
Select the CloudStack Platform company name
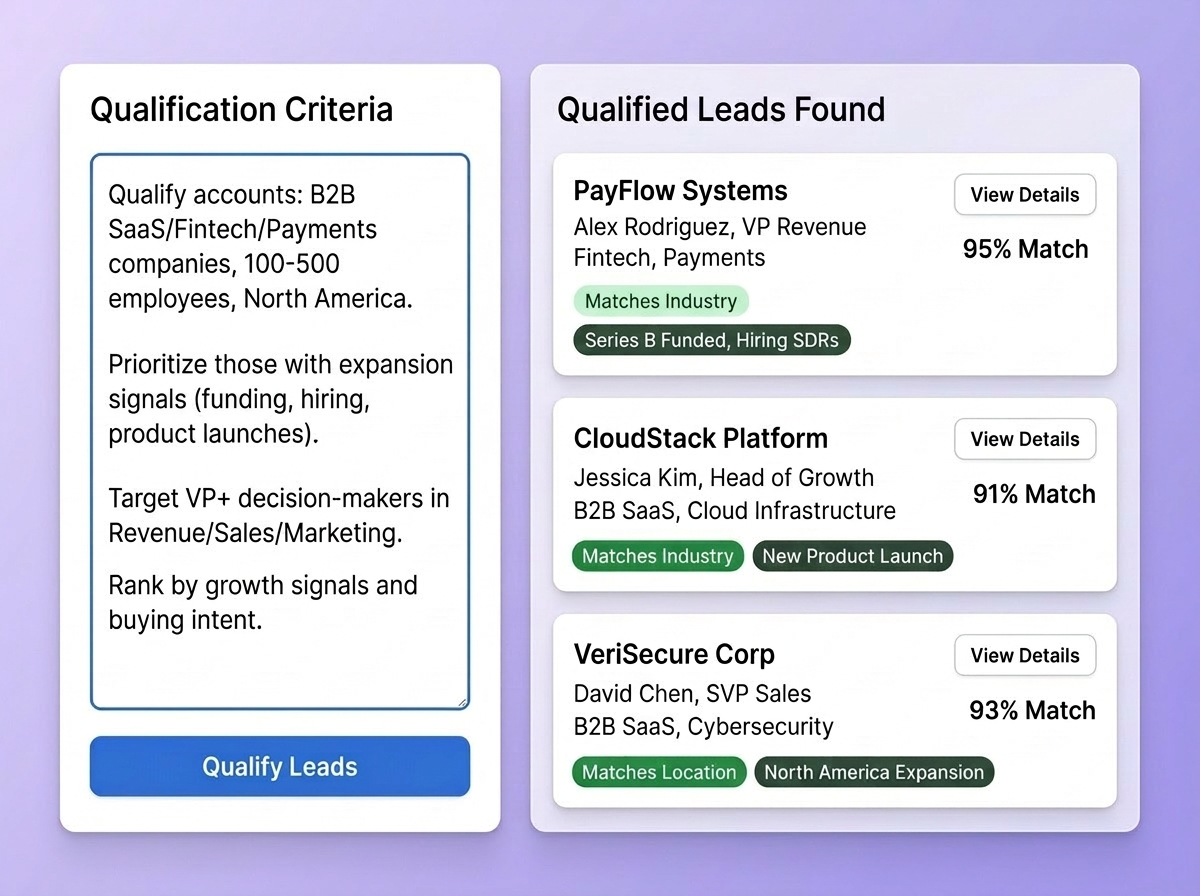pyautogui.click(x=700, y=438)
